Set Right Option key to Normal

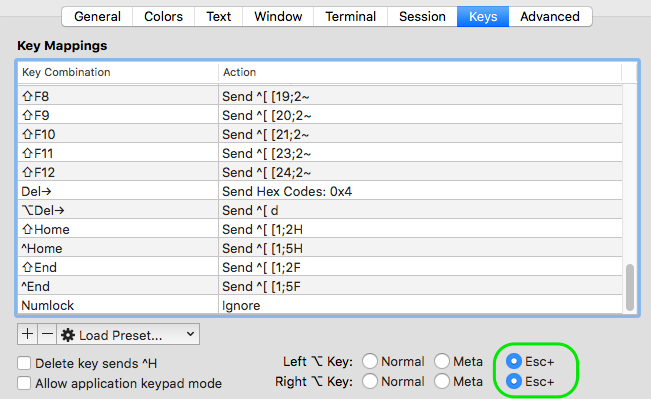[x=370, y=381]
